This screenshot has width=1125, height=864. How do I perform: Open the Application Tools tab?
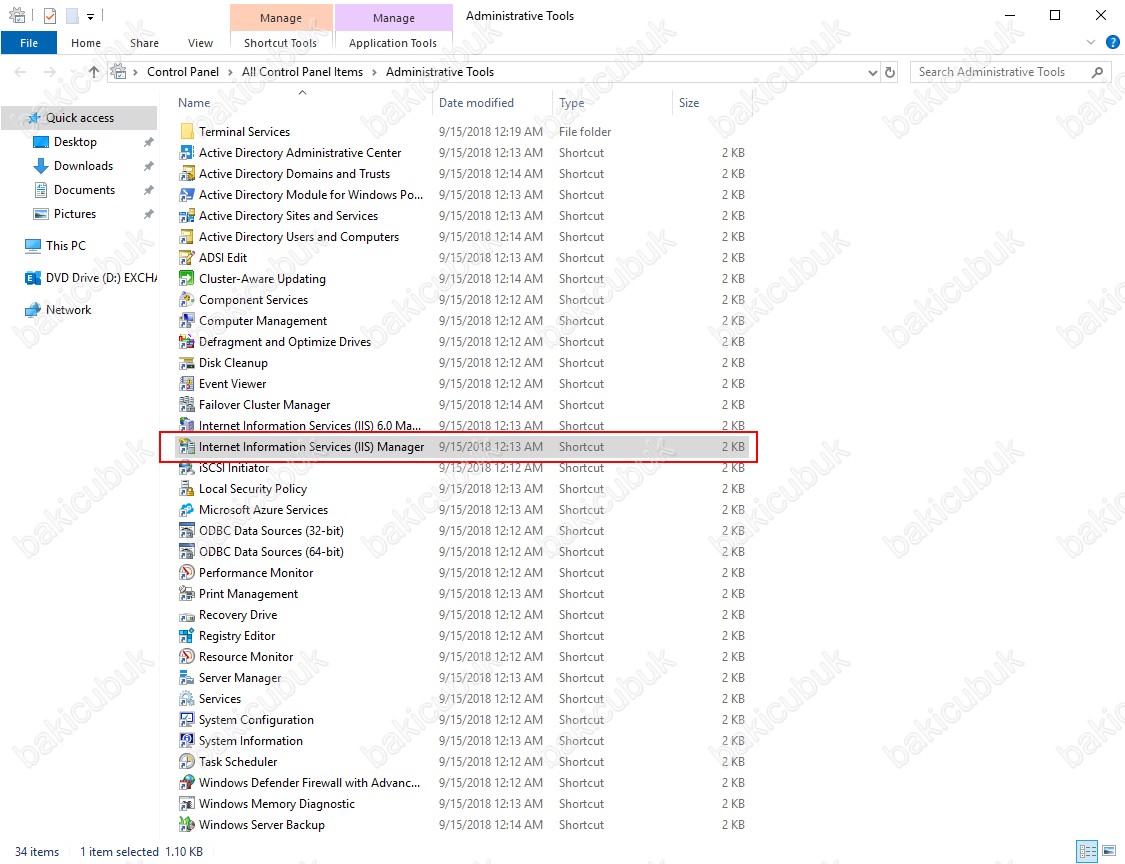392,43
